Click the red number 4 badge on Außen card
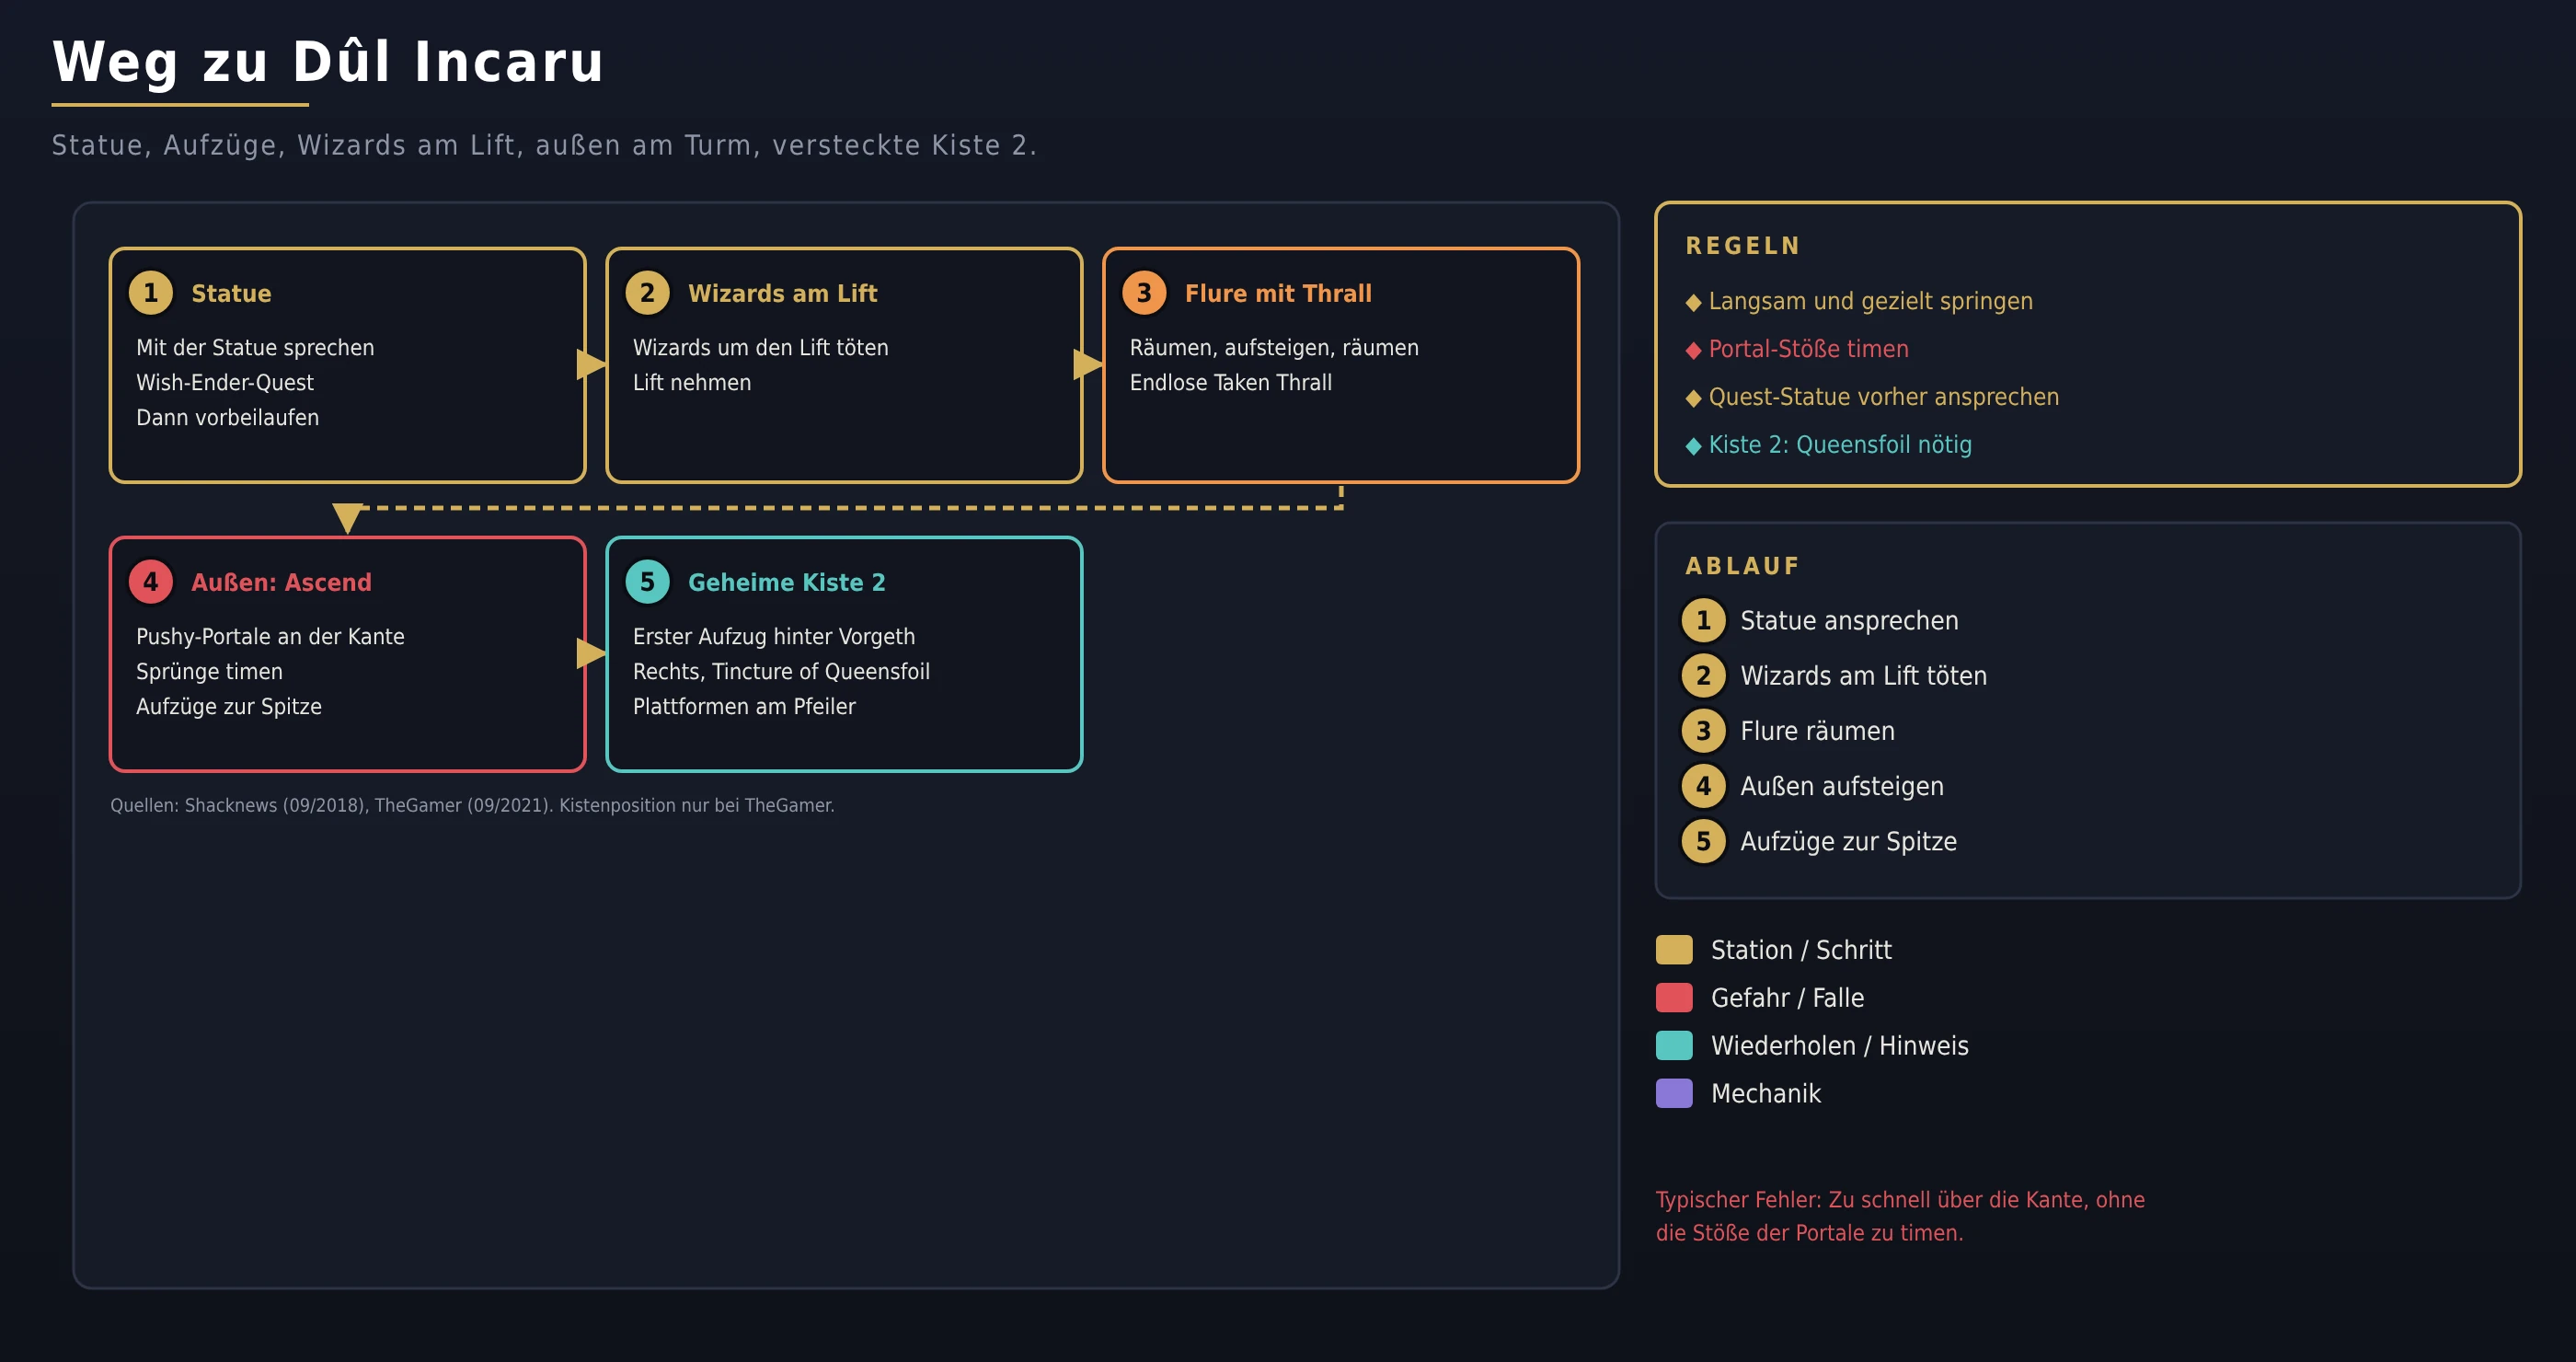Viewport: 2576px width, 1362px height. (x=151, y=582)
